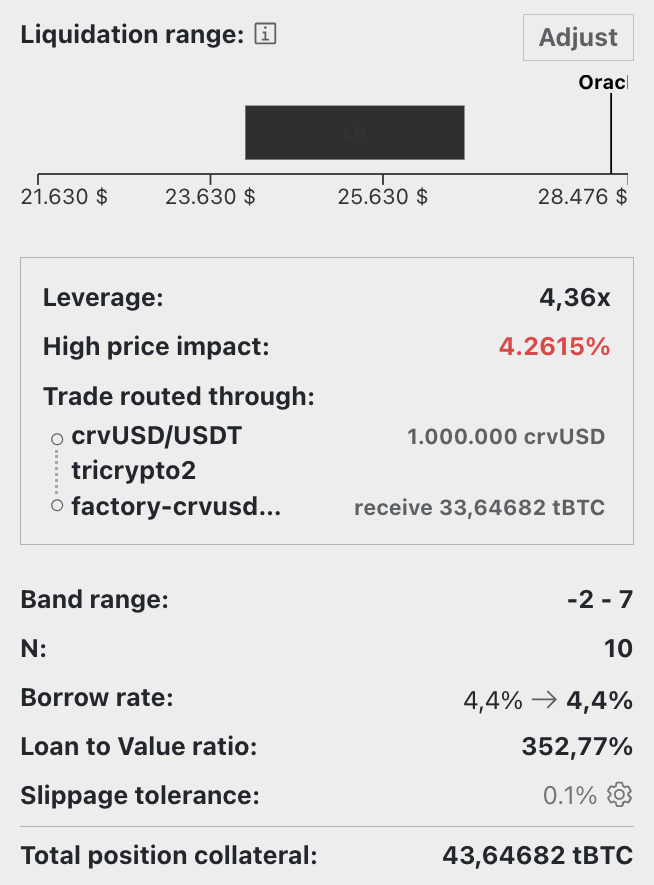Click the 1.000.000 crvUSD amount
The height and width of the screenshot is (885, 654).
coord(506,437)
